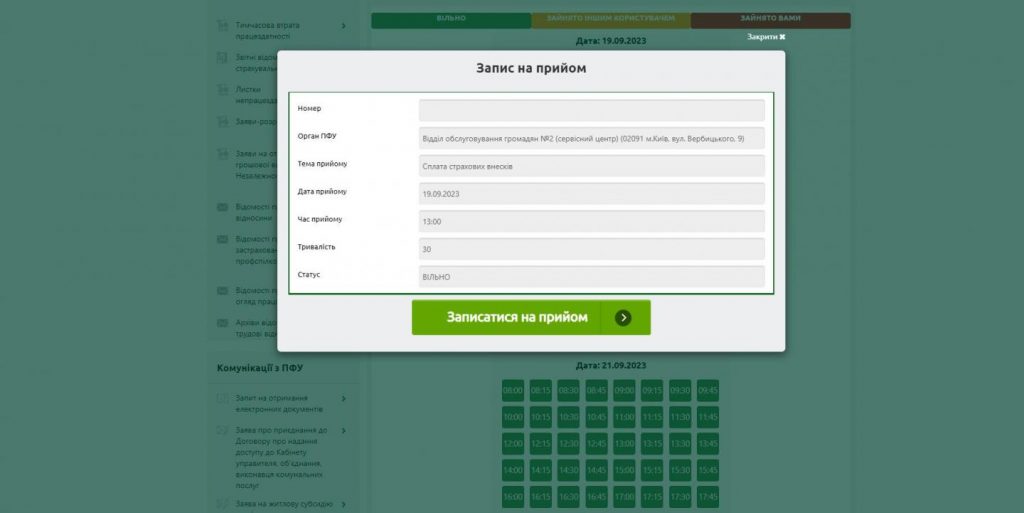Expand Тимчасова втрата працездатності chevron
The width and height of the screenshot is (1024, 513).
click(343, 26)
